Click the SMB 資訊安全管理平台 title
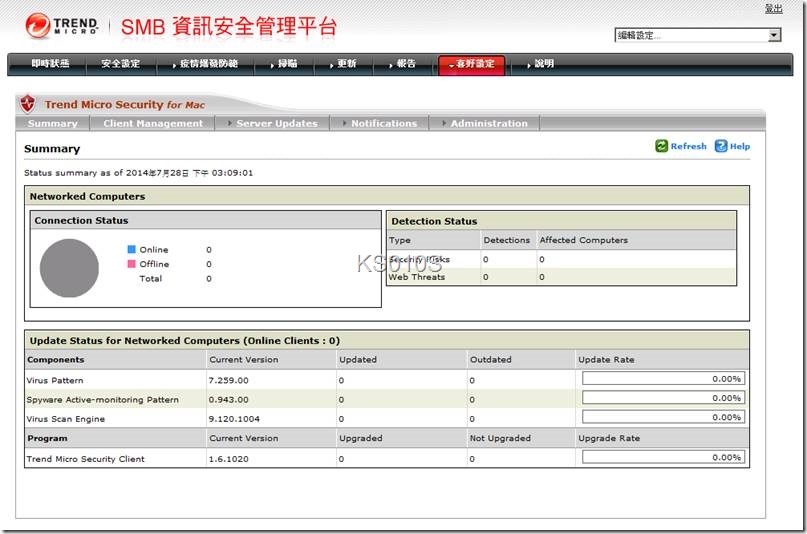The height and width of the screenshot is (534, 807). (x=229, y=26)
